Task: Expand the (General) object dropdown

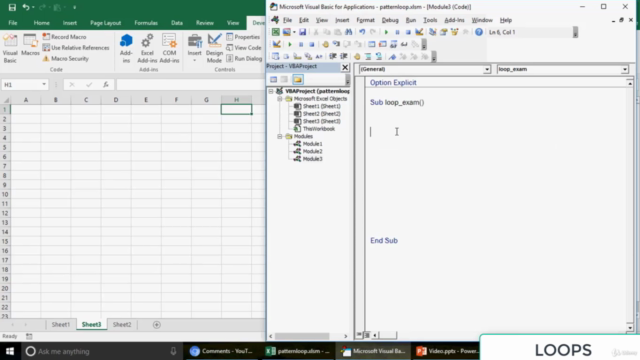Action: pyautogui.click(x=487, y=69)
